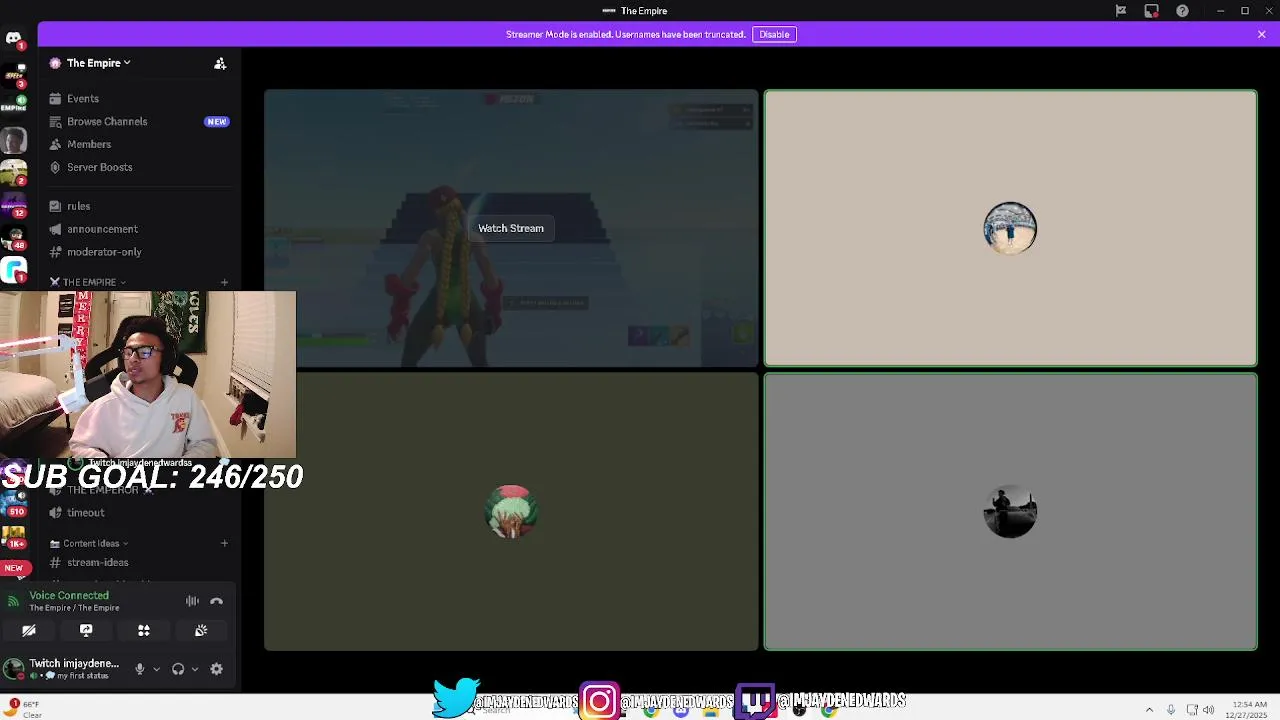The height and width of the screenshot is (720, 1280).
Task: Click the Watch Stream button
Action: (511, 228)
